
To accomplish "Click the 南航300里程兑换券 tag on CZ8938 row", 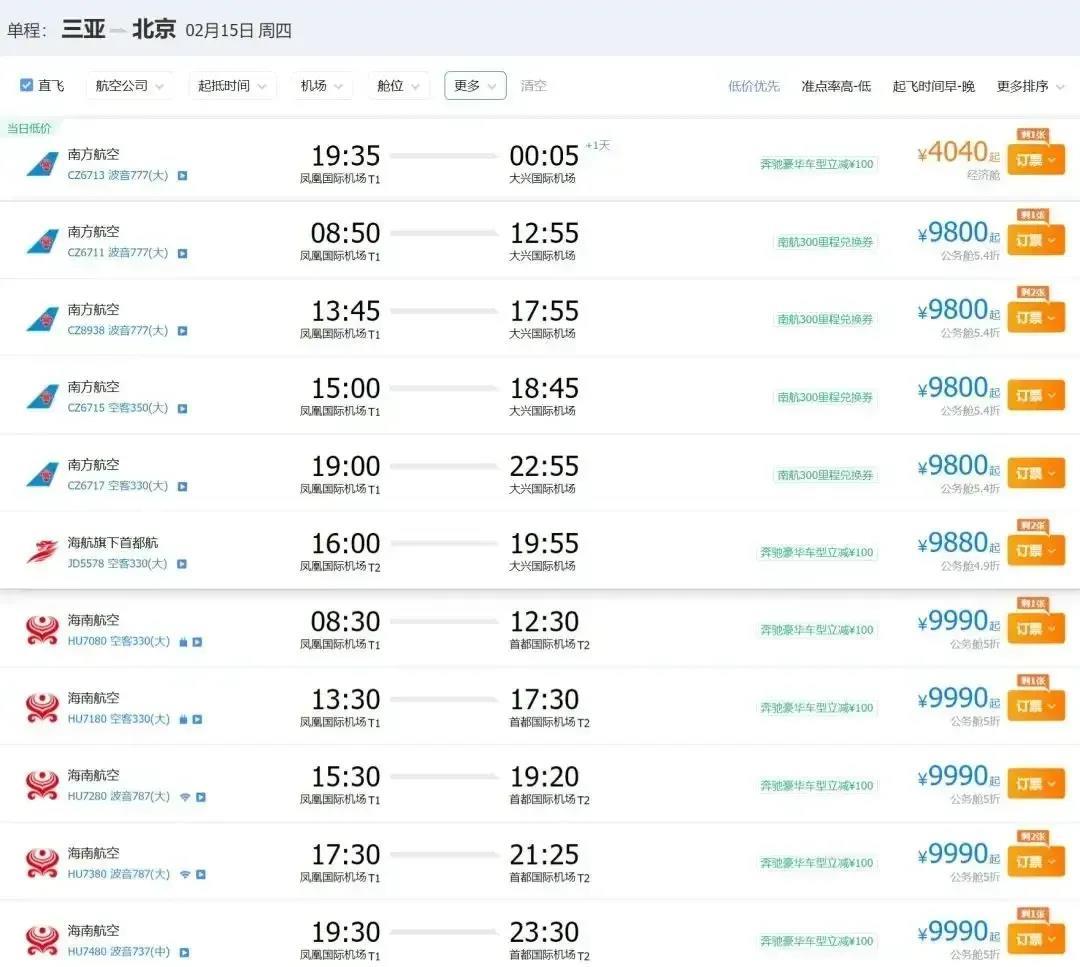I will [825, 320].
